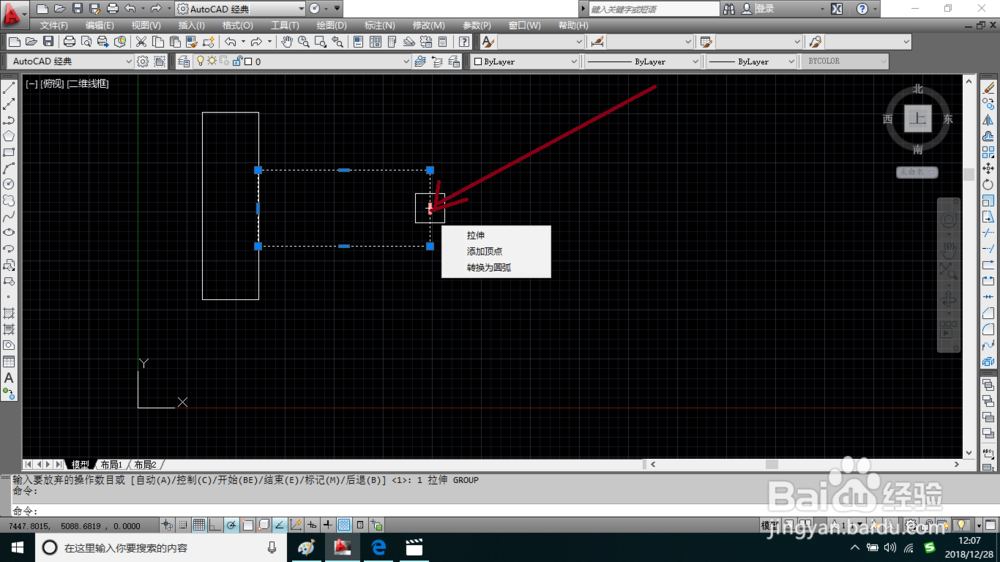Switch to the 布局1 layout tab
This screenshot has height=562, width=1000.
[111, 464]
